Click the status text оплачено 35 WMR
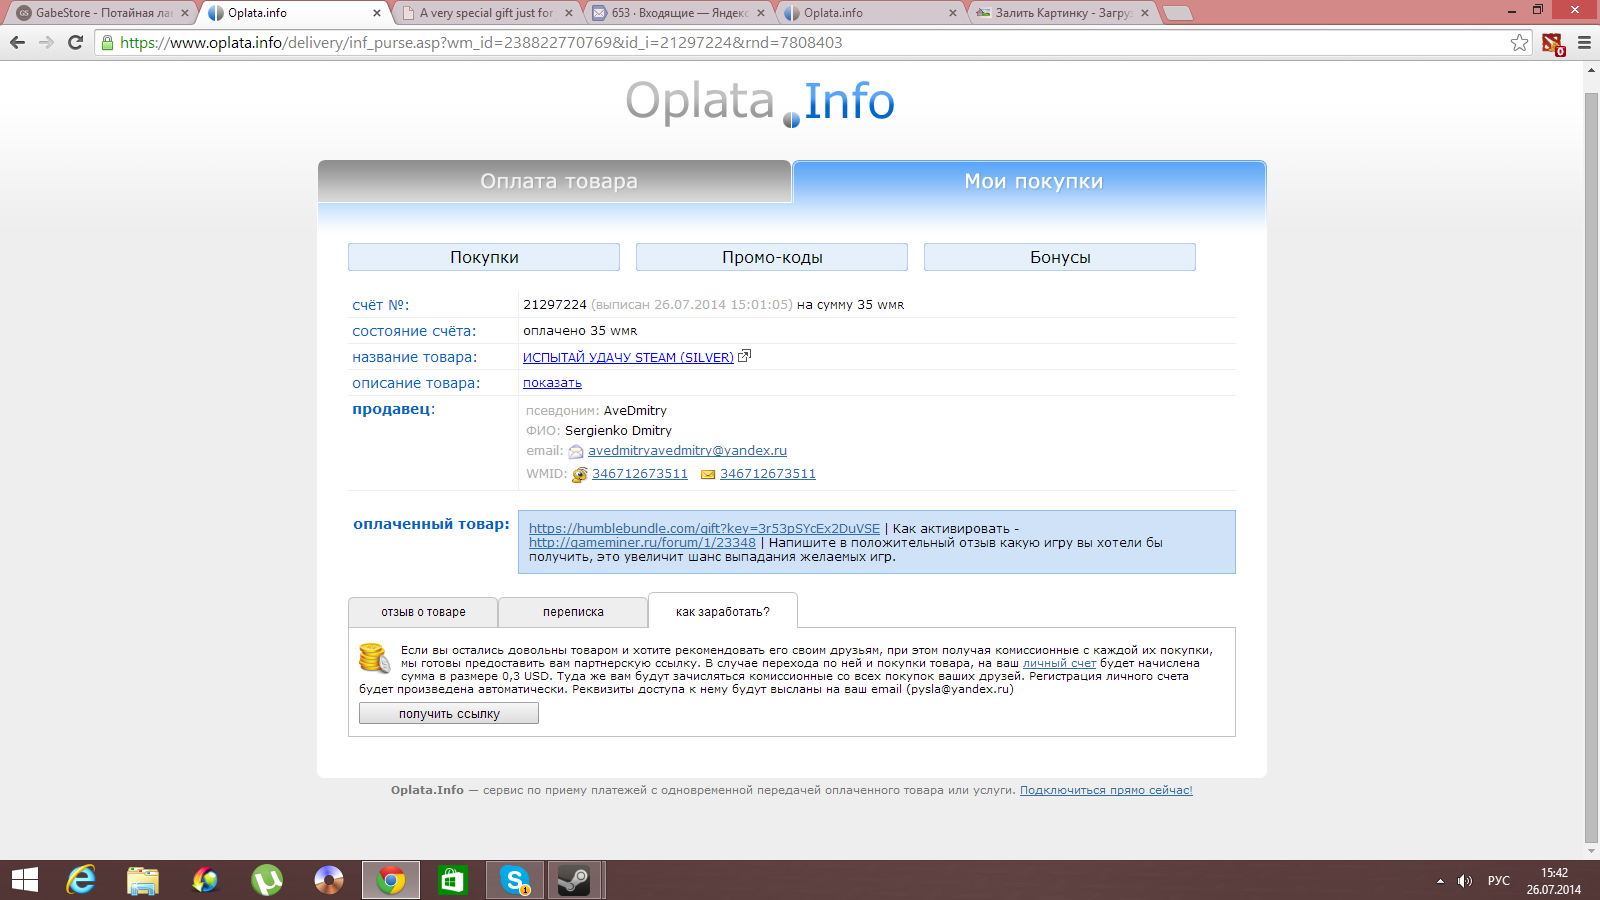Screen dimensions: 1600x900 pos(580,331)
